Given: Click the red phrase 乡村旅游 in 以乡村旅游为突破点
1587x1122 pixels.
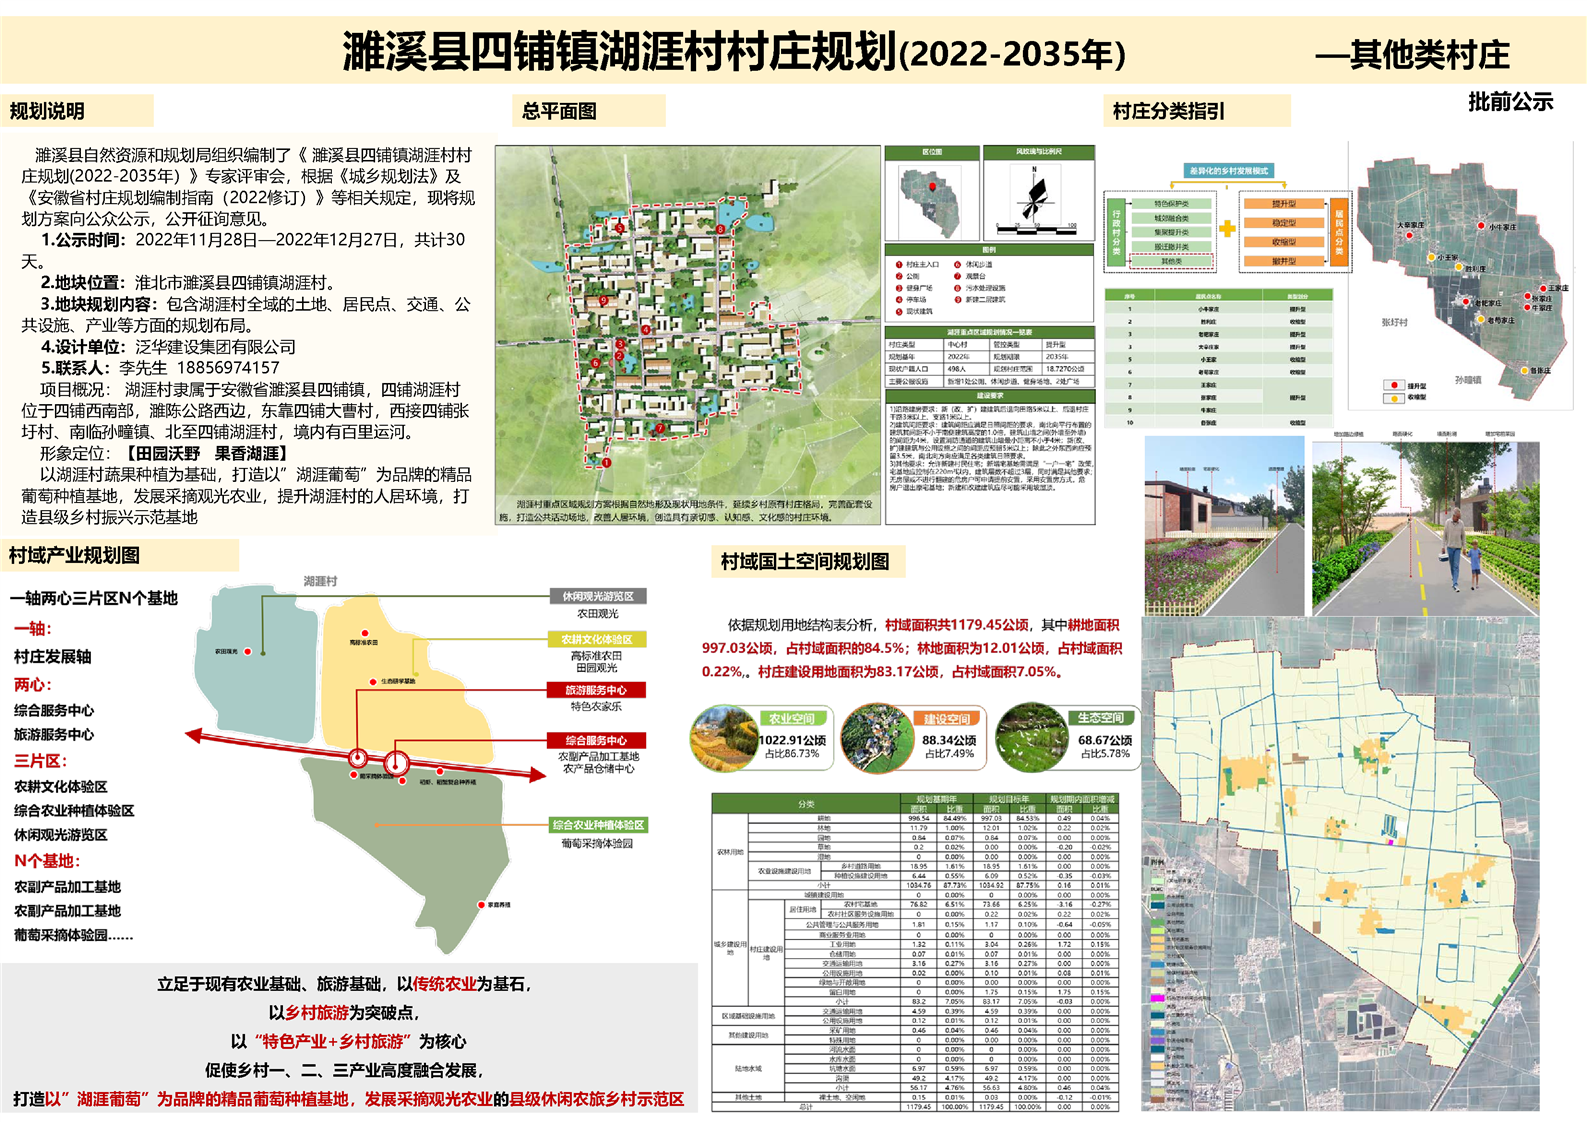Looking at the screenshot, I should pyautogui.click(x=317, y=1013).
